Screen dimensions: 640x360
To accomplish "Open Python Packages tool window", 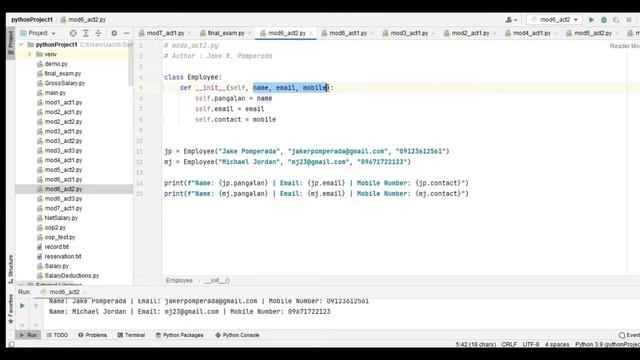I will pos(180,335).
